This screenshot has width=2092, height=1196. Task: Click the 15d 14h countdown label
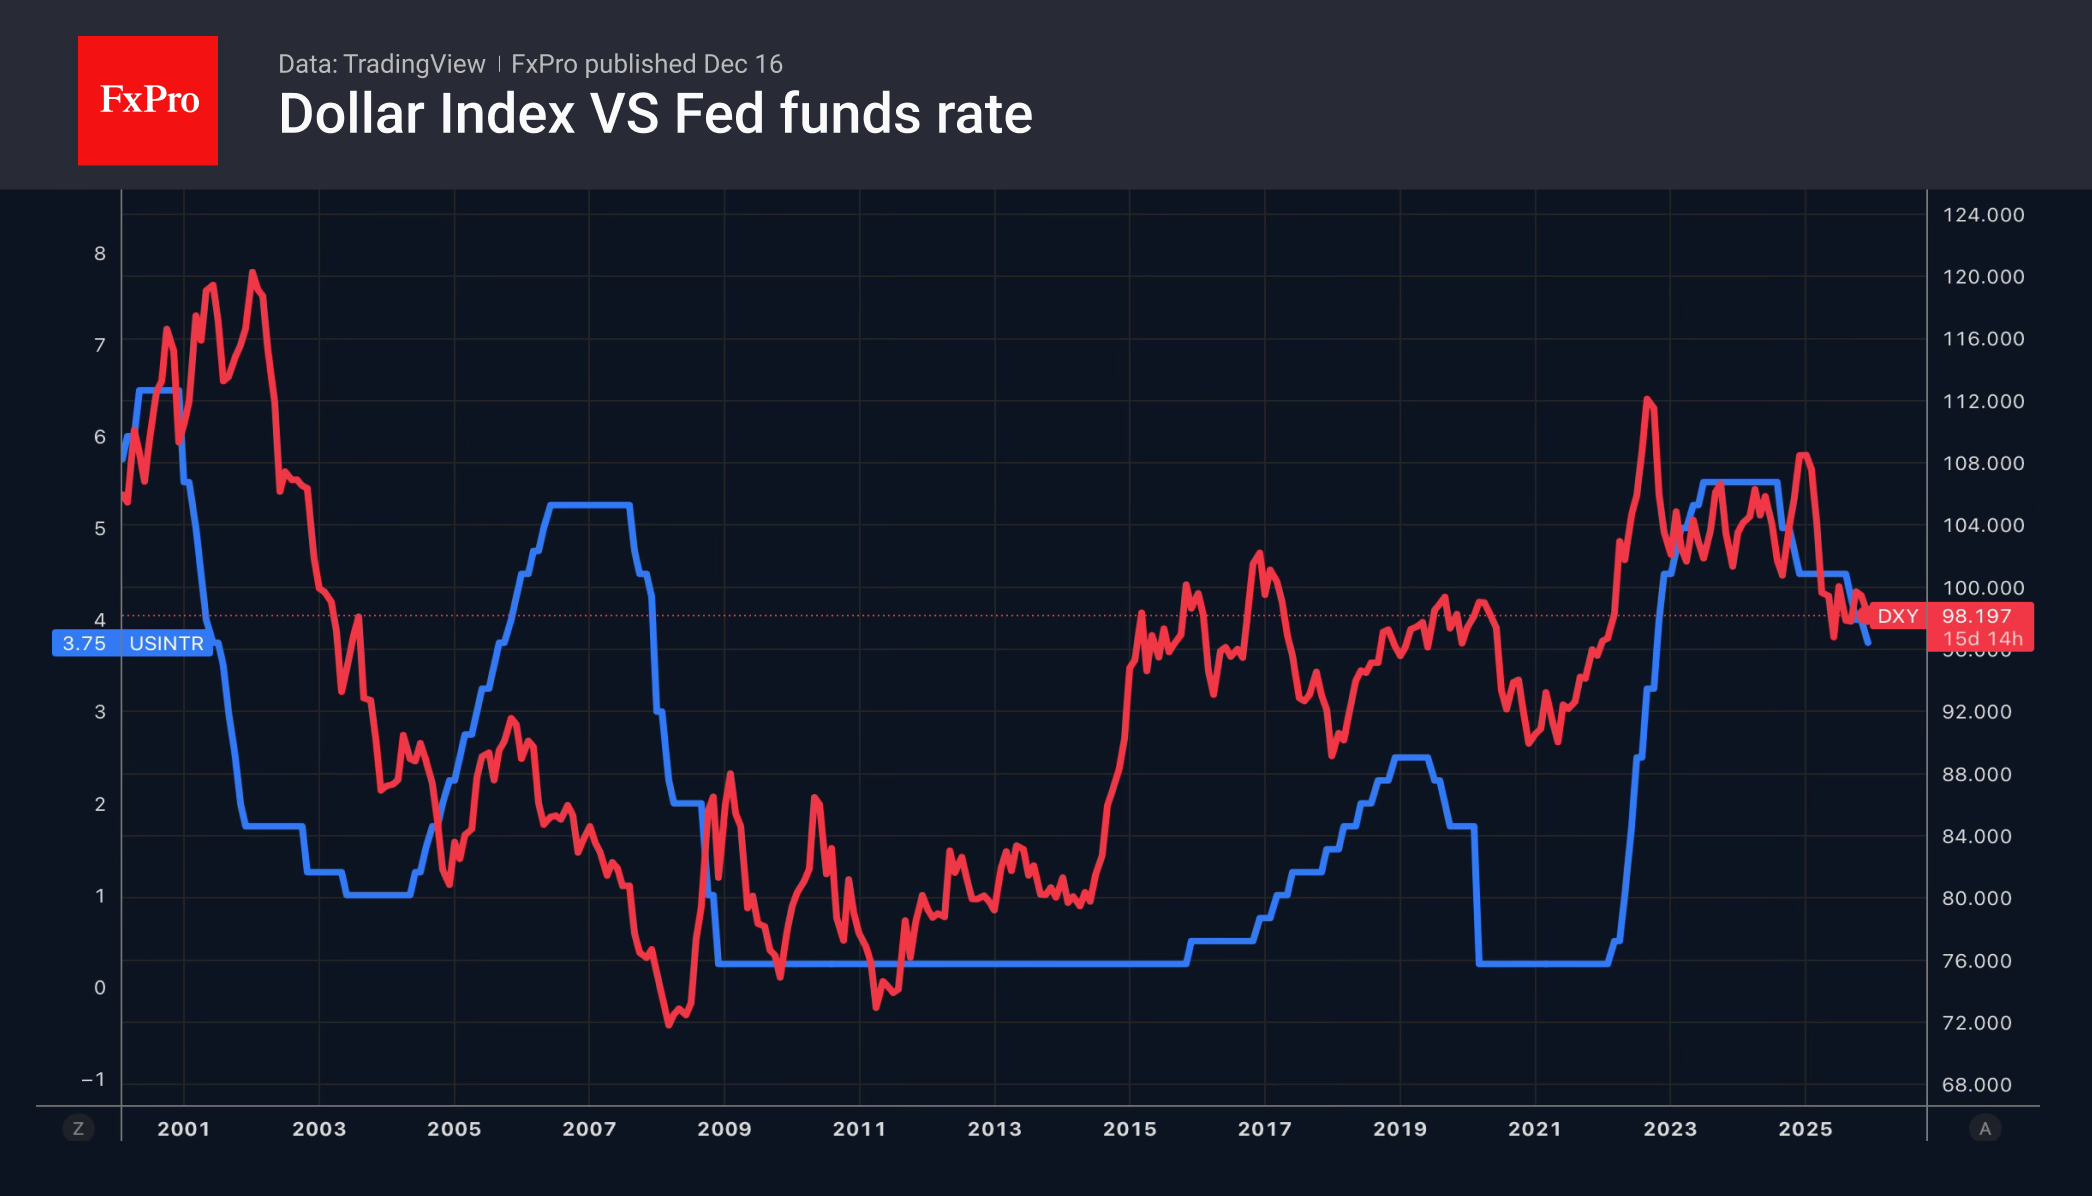point(1982,639)
